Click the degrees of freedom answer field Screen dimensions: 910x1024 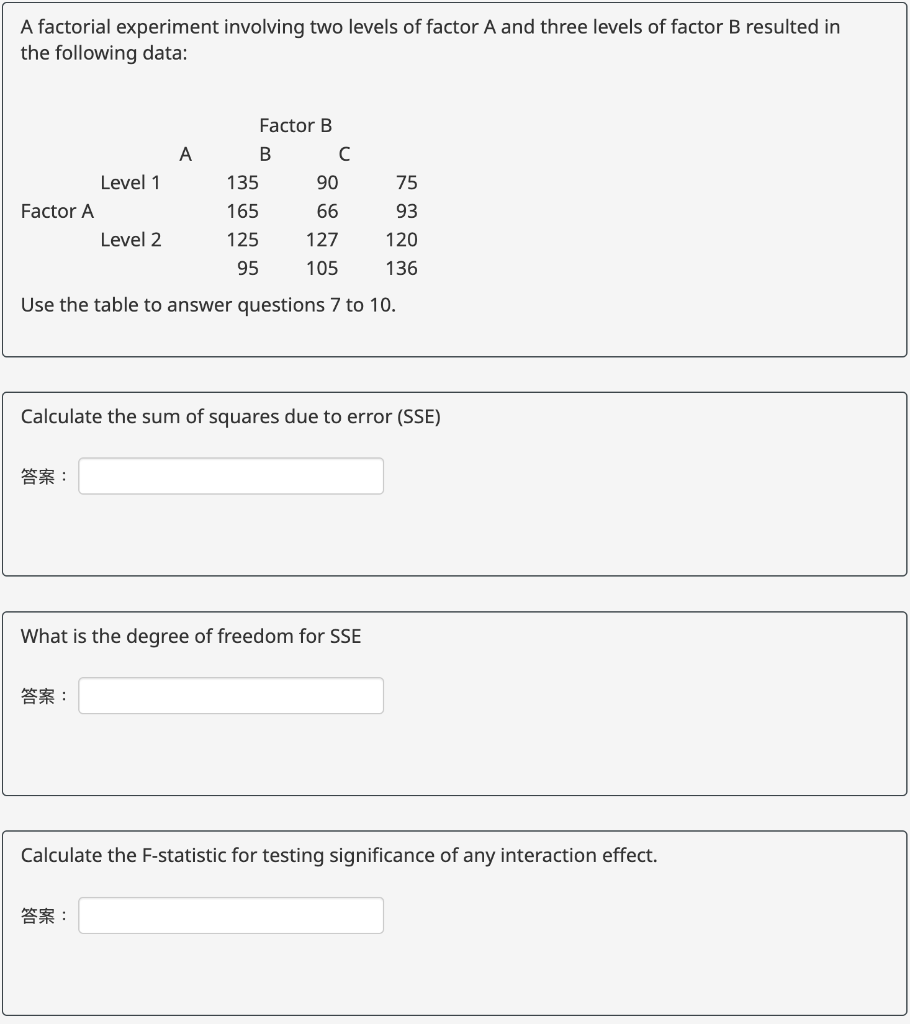point(230,695)
